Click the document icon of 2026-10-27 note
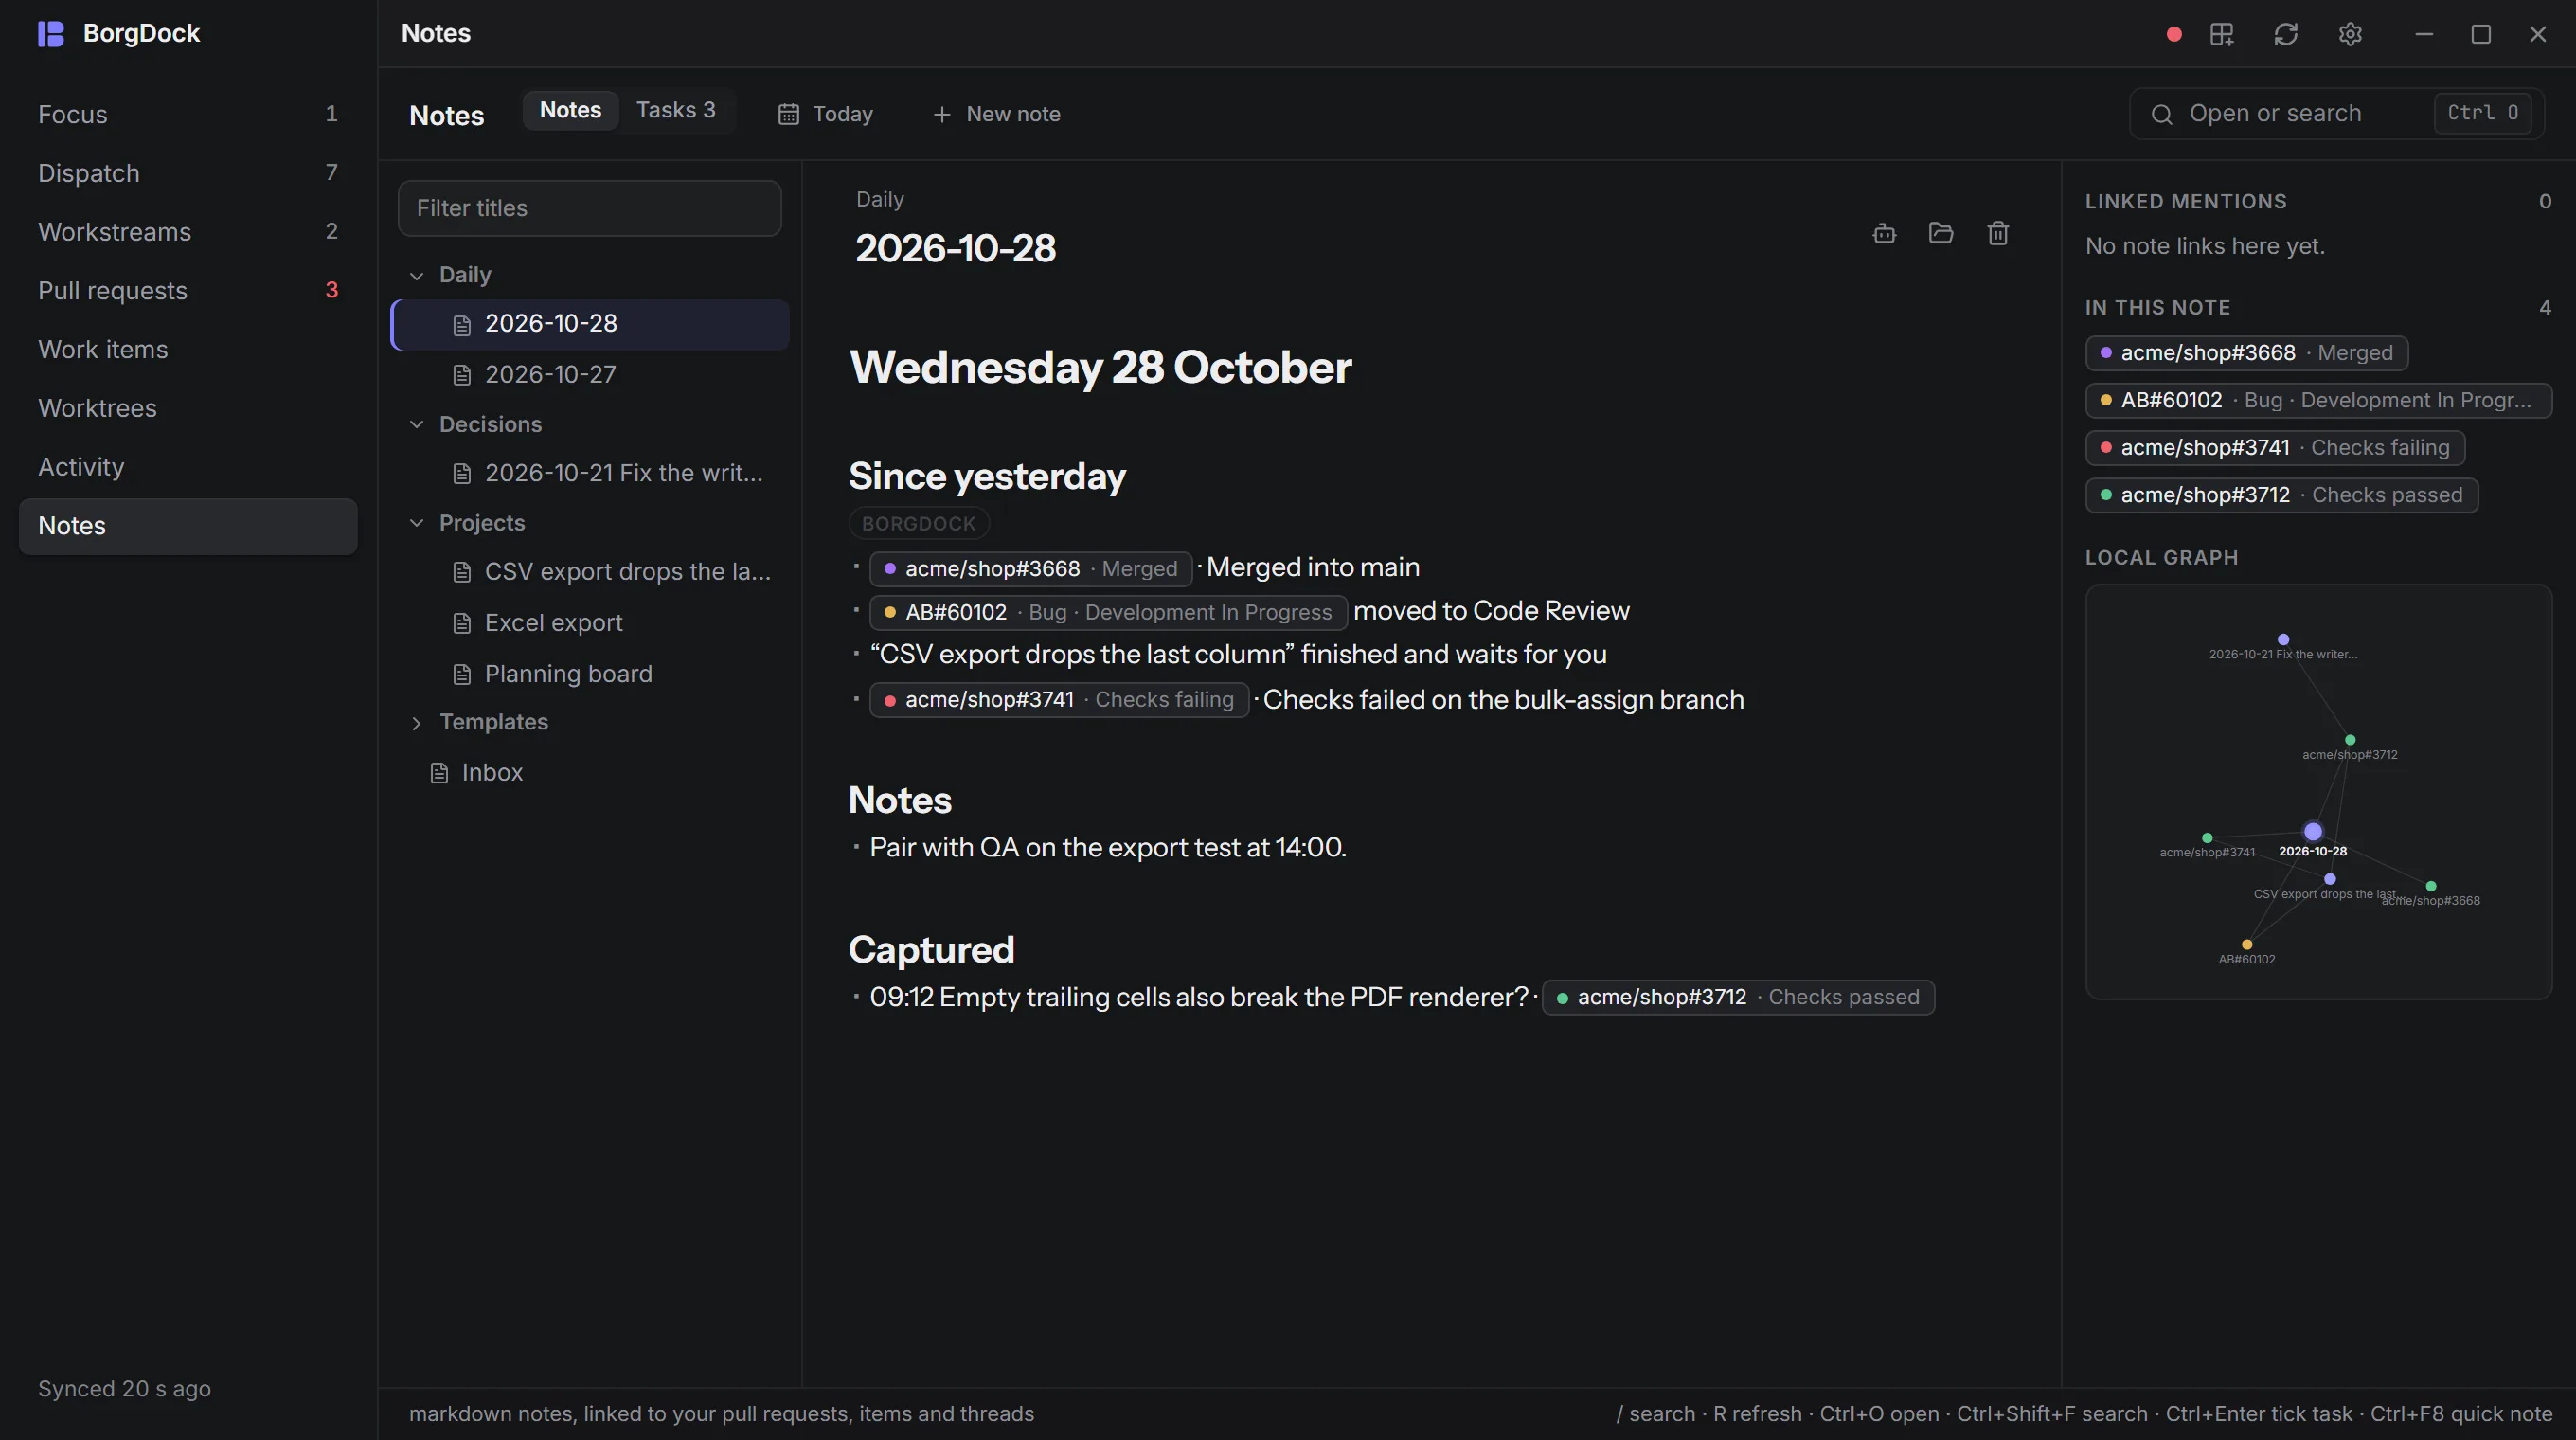The height and width of the screenshot is (1440, 2576). [462, 375]
